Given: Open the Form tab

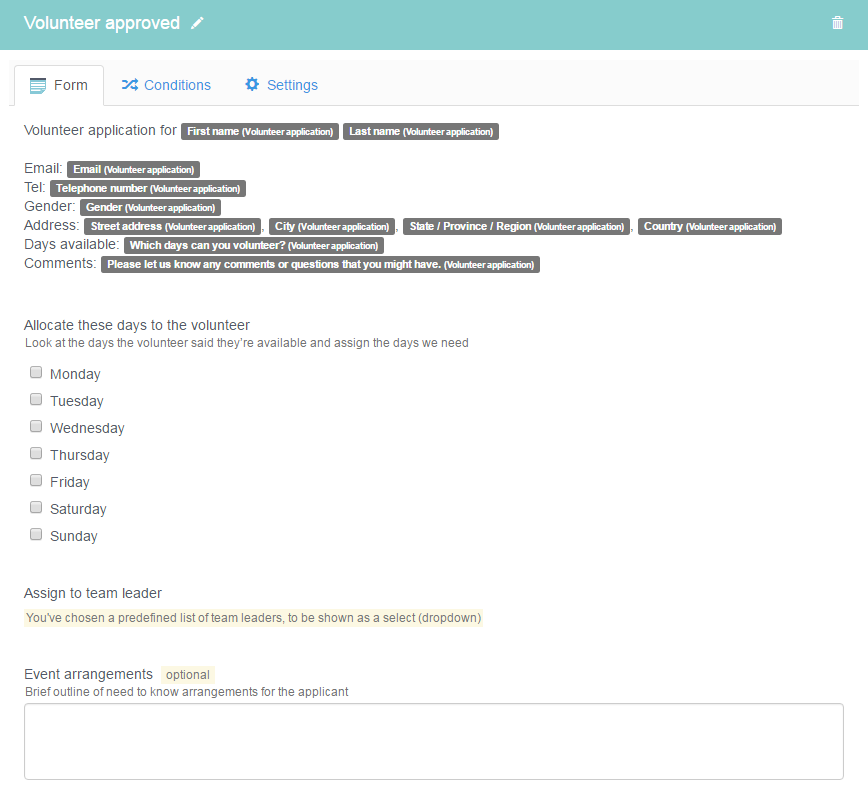Looking at the screenshot, I should click(60, 85).
